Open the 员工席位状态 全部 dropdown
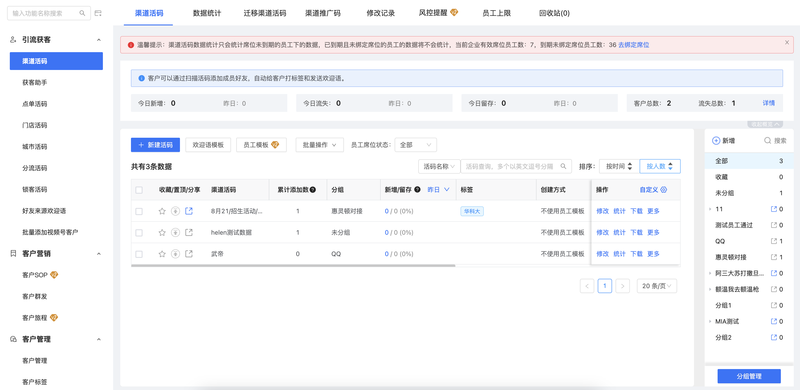 point(415,145)
